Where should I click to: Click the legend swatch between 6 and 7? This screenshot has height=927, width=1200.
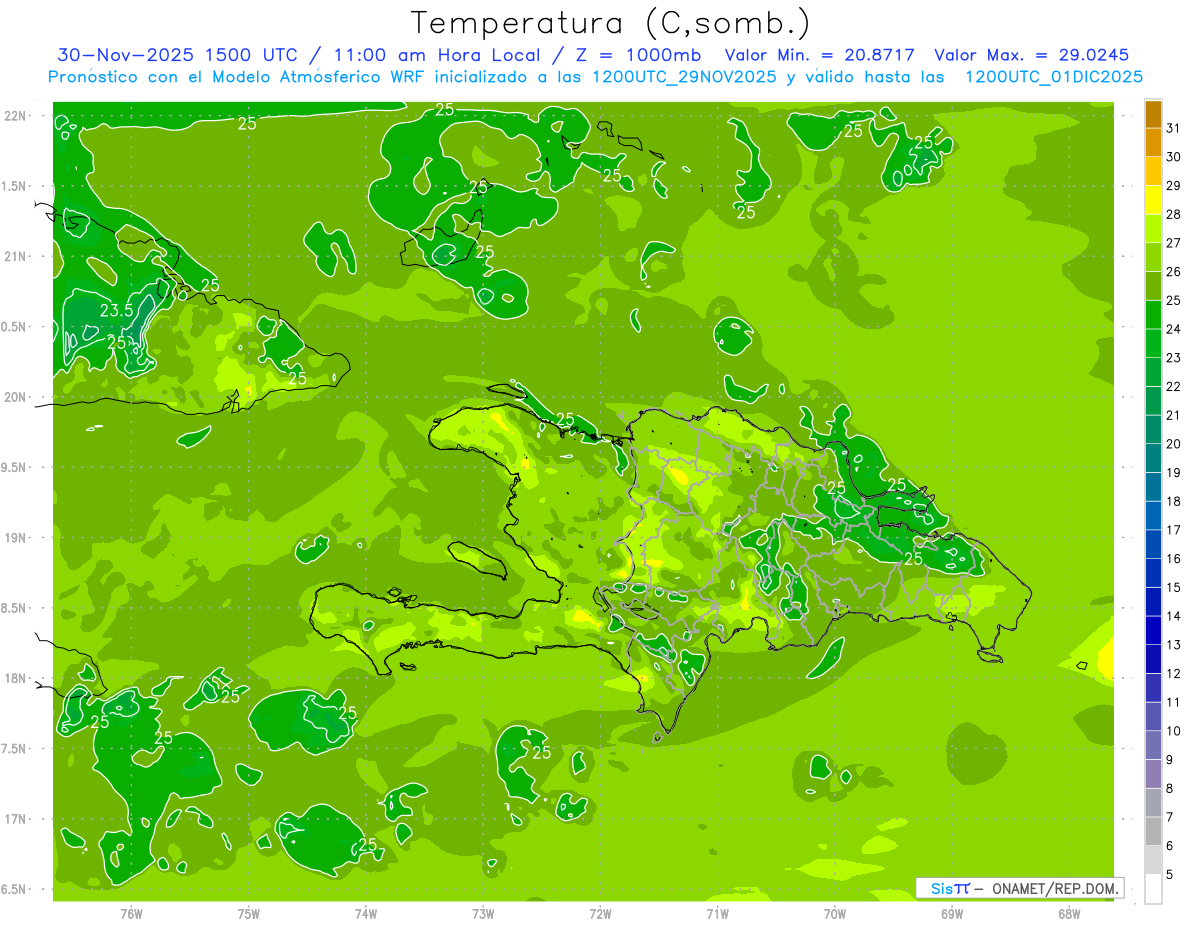1153,832
